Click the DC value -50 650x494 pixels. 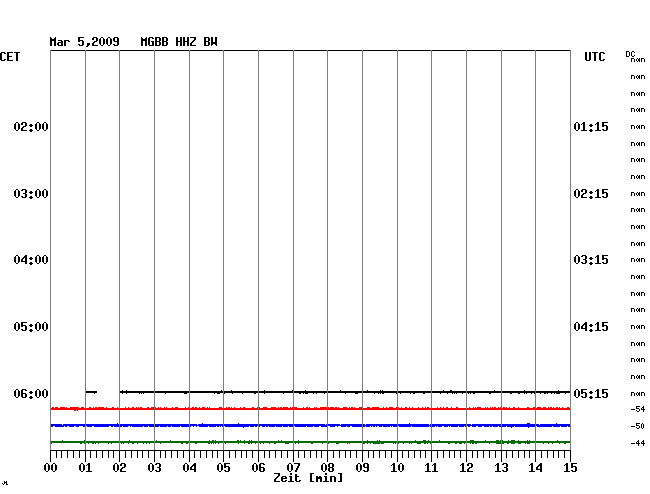[x=638, y=426]
